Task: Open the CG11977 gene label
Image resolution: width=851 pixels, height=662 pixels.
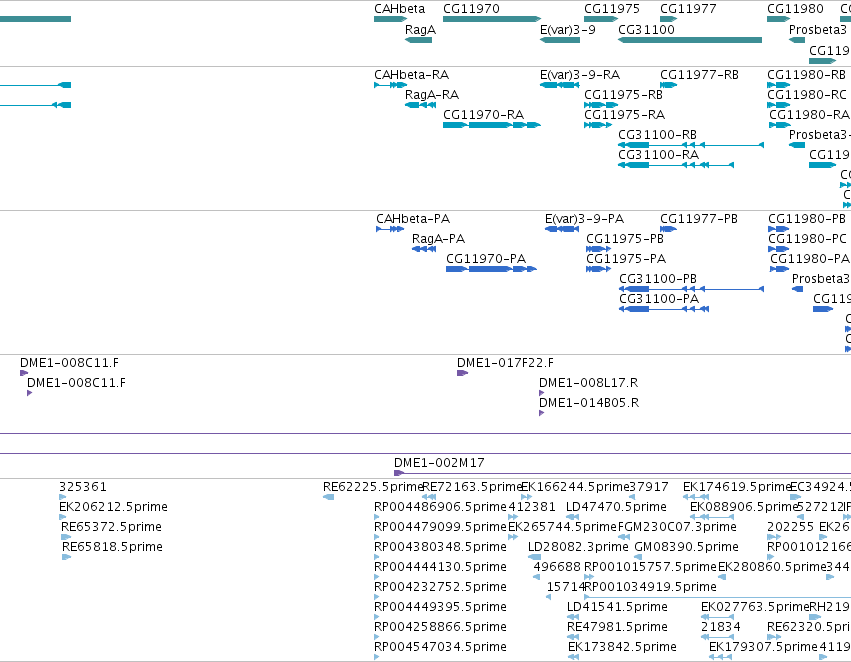Action: [688, 9]
